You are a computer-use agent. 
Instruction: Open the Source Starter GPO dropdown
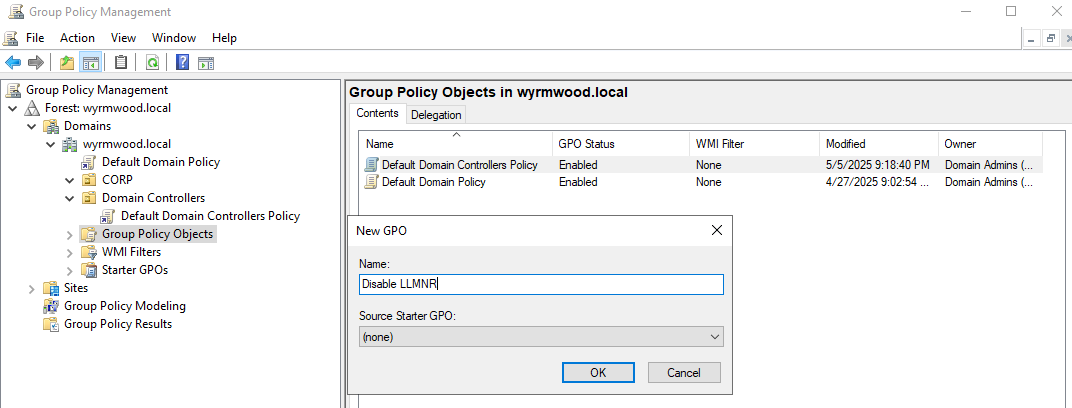tap(540, 337)
